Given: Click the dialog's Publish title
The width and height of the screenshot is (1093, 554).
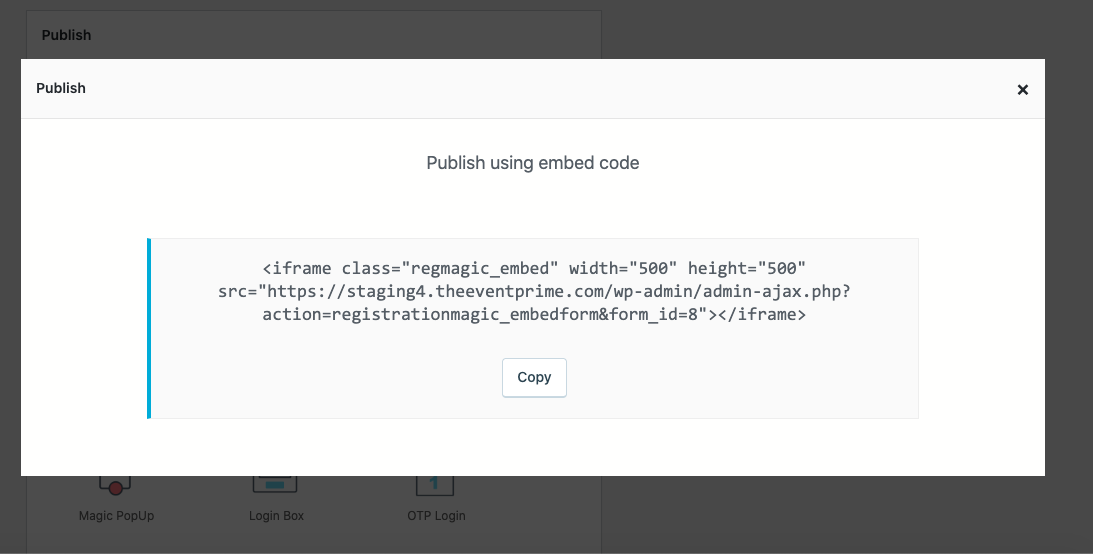Looking at the screenshot, I should (x=61, y=88).
